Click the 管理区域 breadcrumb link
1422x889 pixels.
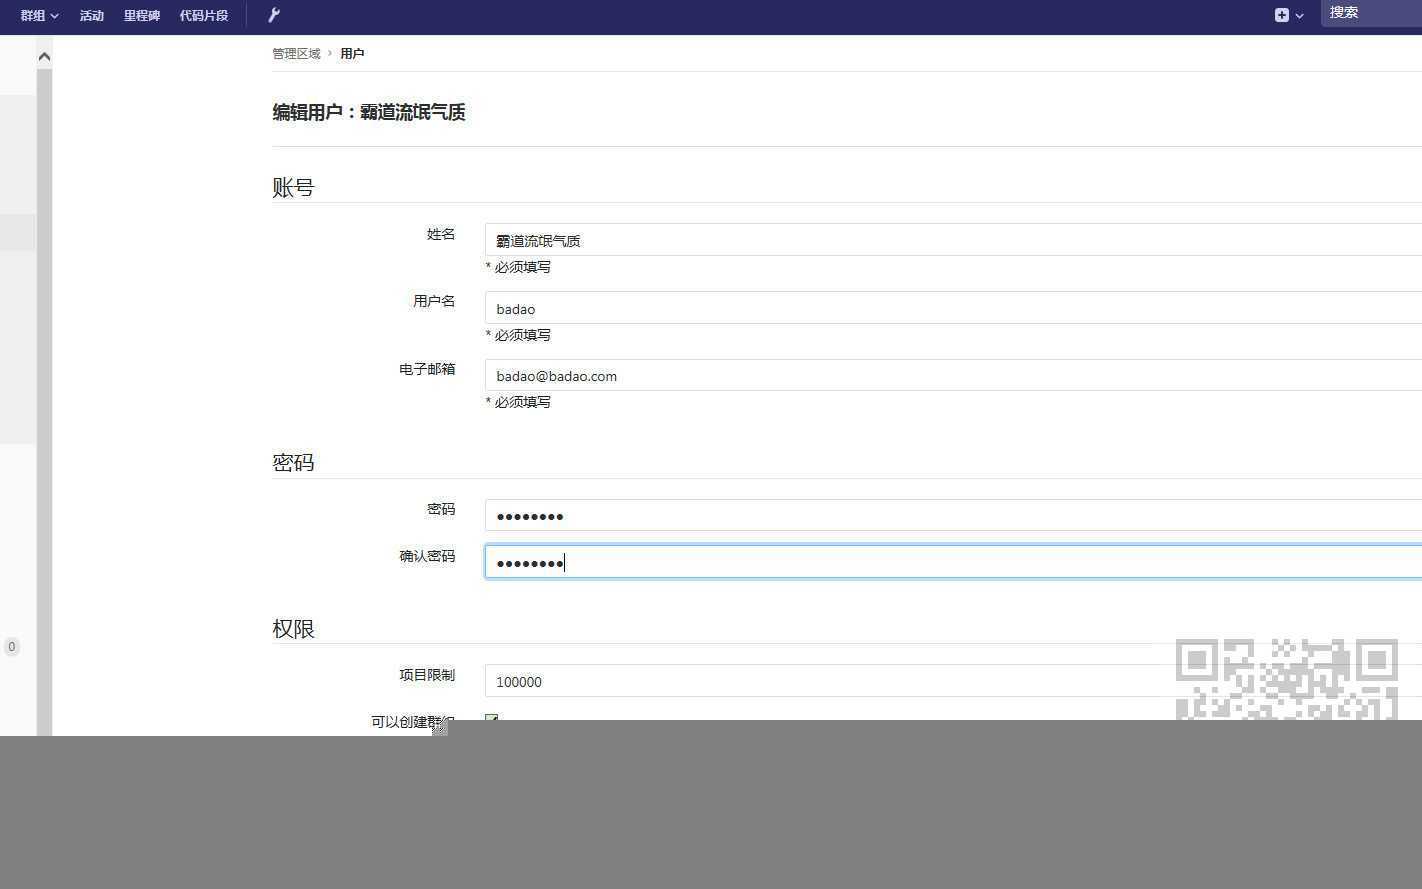[x=296, y=54]
